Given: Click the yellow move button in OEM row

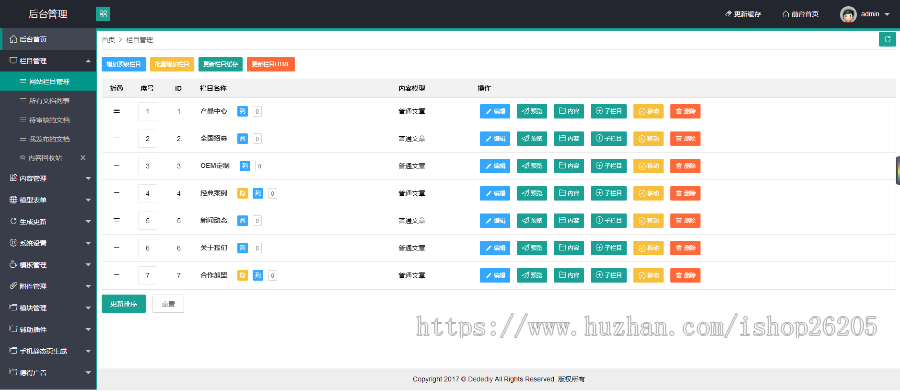Looking at the screenshot, I should (648, 166).
